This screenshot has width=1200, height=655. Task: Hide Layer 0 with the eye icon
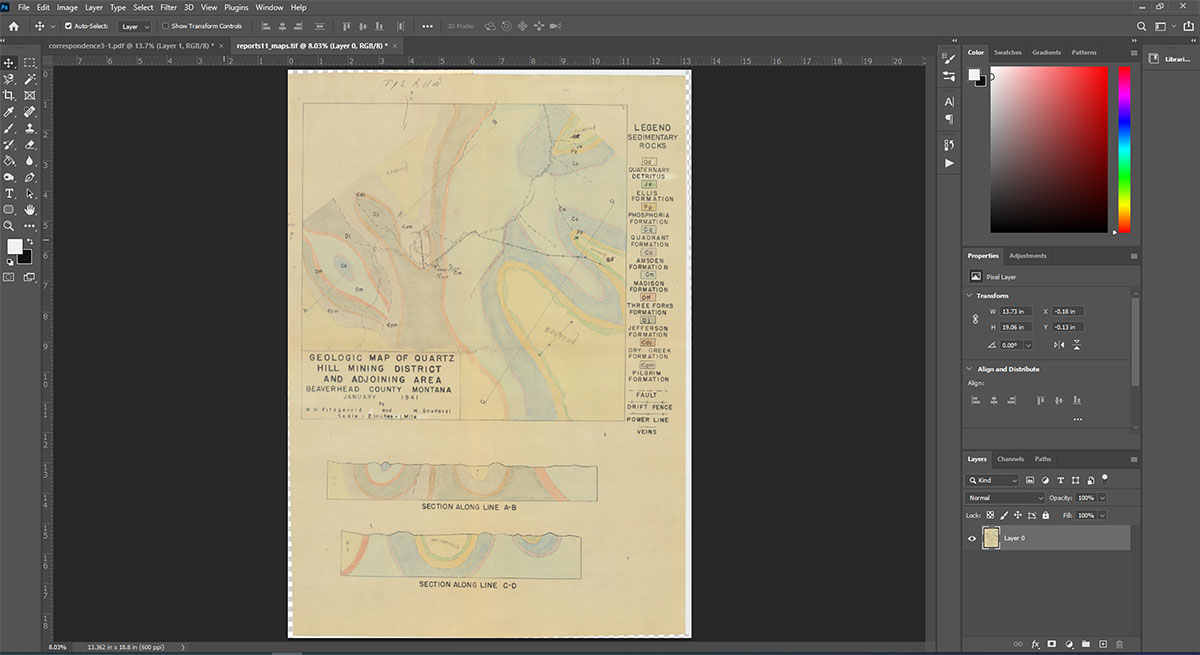tap(972, 538)
